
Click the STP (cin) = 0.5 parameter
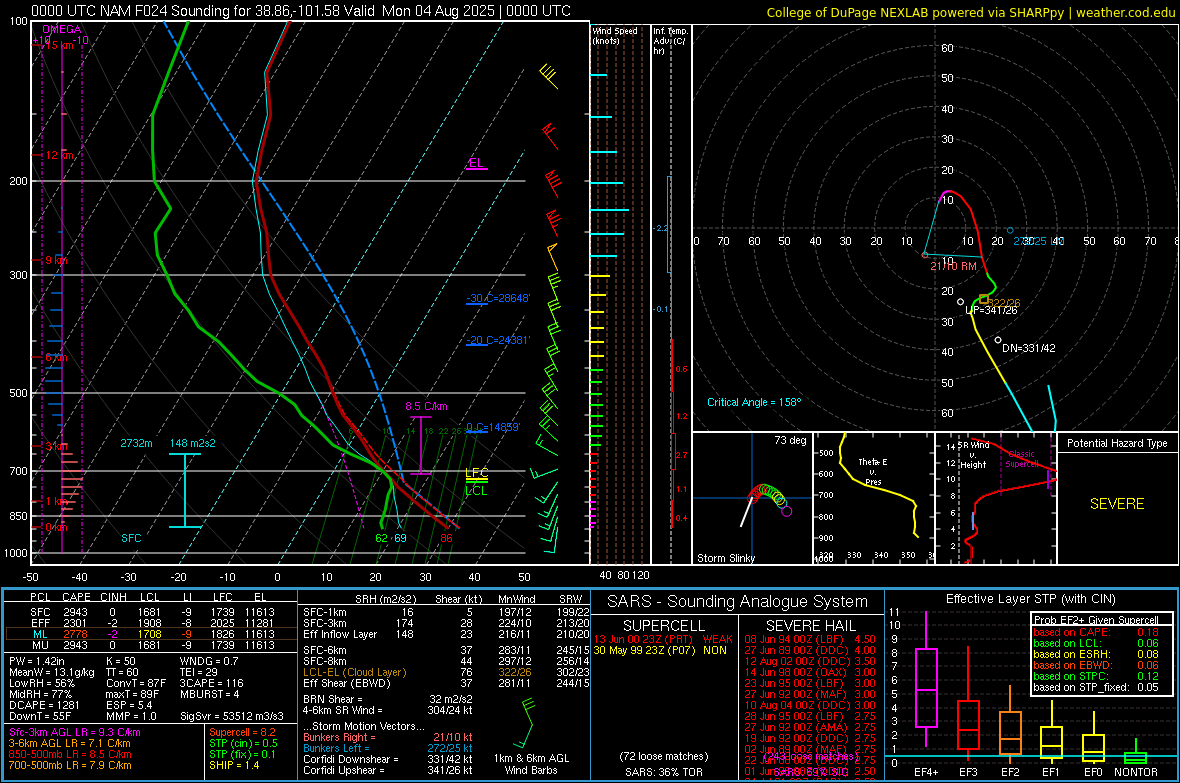pyautogui.click(x=243, y=743)
